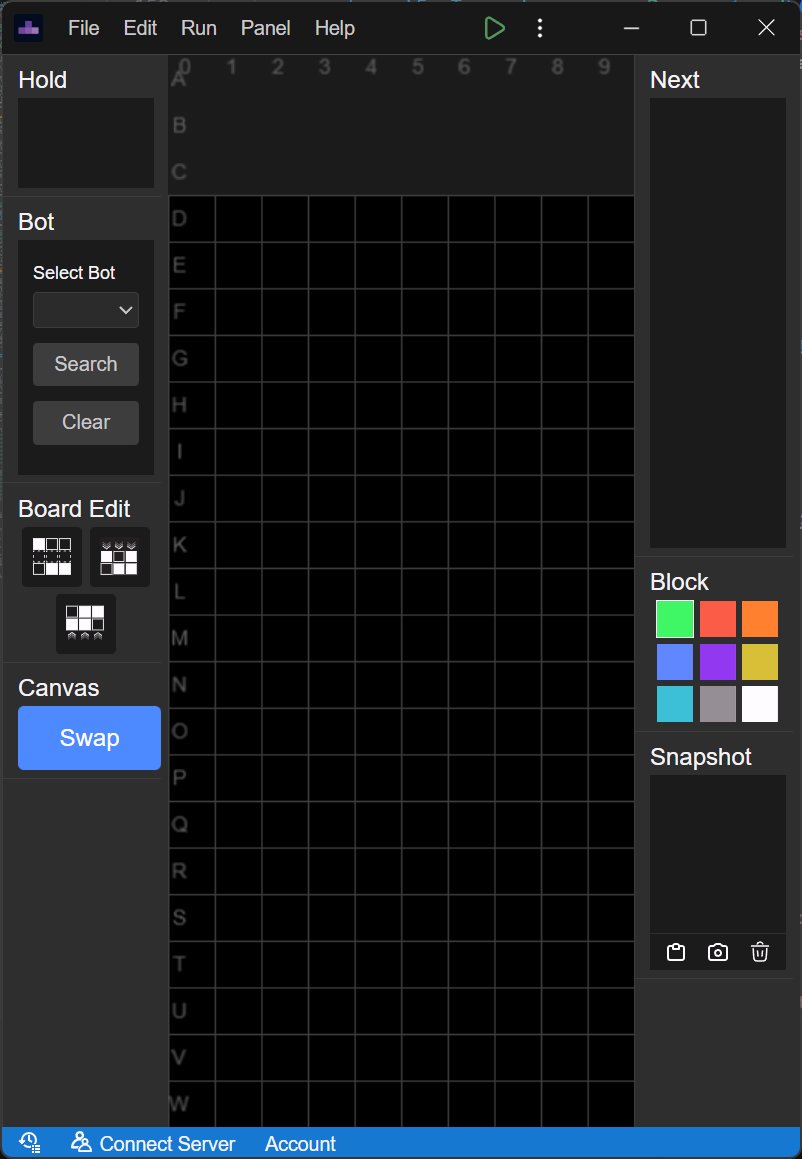Open the Select Bot dropdown
The width and height of the screenshot is (802, 1159).
[85, 310]
